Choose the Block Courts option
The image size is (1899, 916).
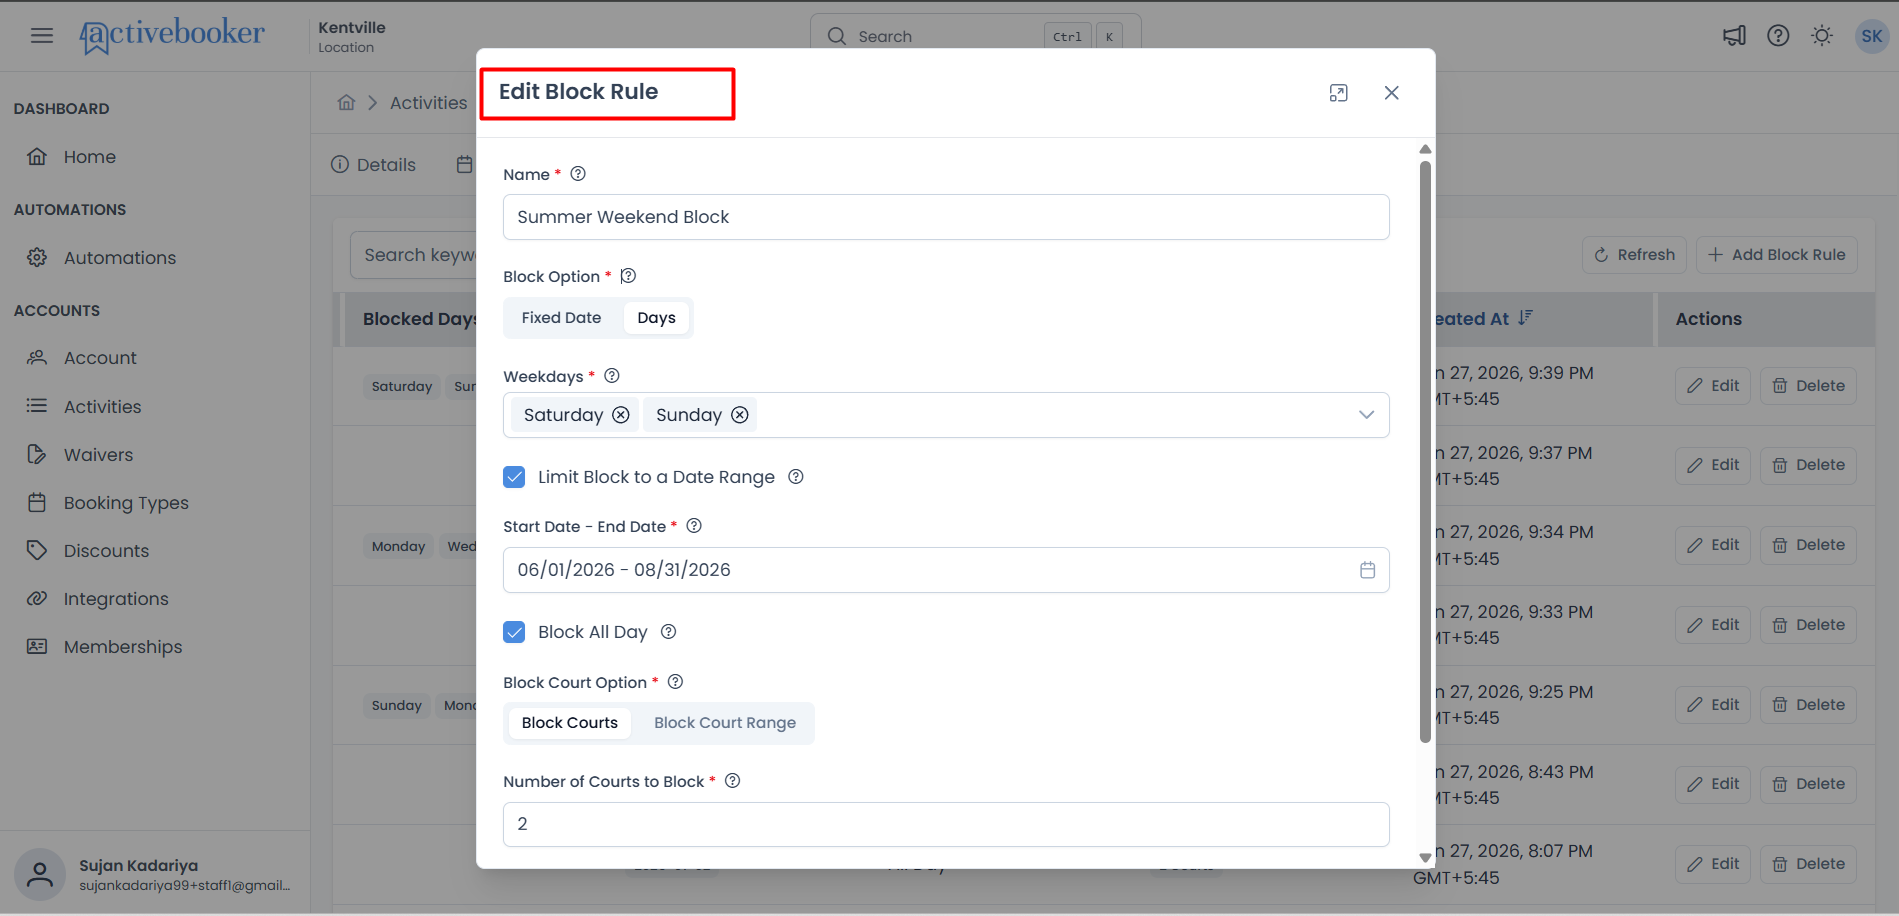coord(570,723)
